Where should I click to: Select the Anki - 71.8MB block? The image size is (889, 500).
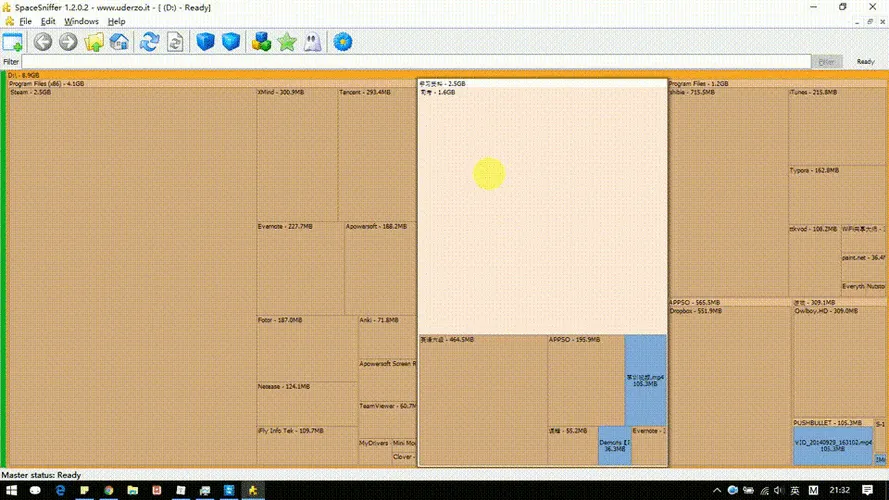click(387, 337)
